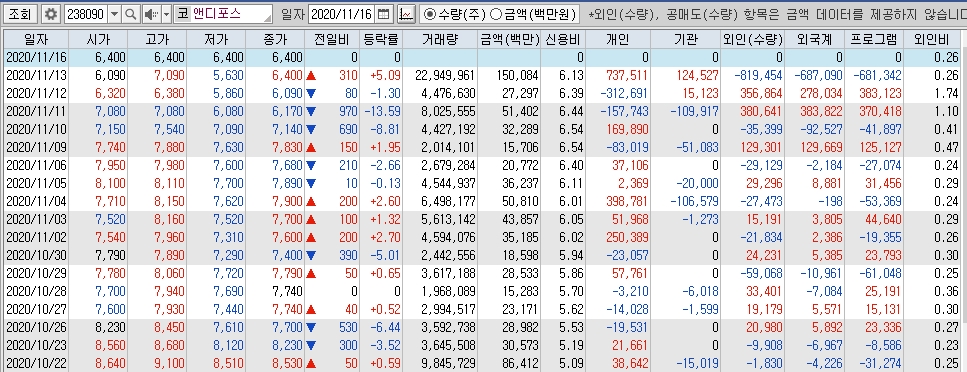Click foreign quantity -819,454

pos(758,75)
